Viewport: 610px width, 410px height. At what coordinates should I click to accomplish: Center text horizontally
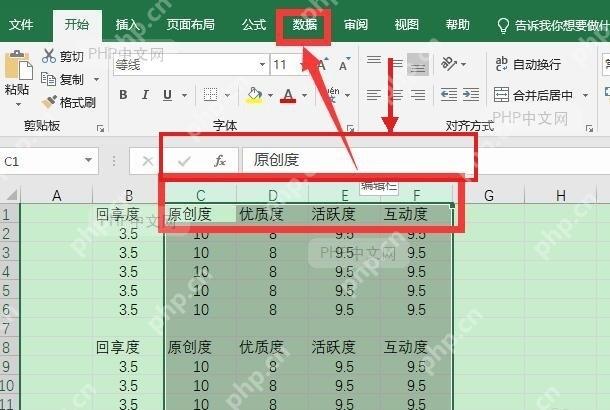tap(396, 95)
